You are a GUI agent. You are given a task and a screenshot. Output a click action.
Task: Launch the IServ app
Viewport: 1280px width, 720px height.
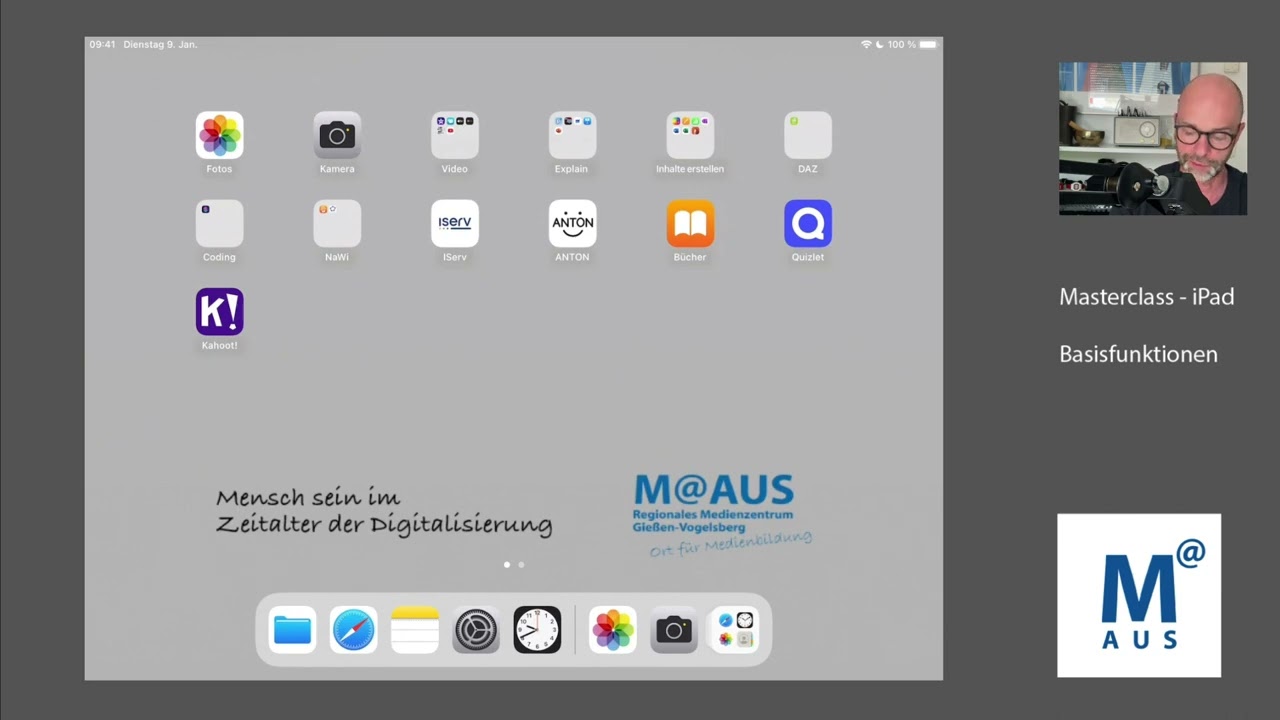click(454, 223)
